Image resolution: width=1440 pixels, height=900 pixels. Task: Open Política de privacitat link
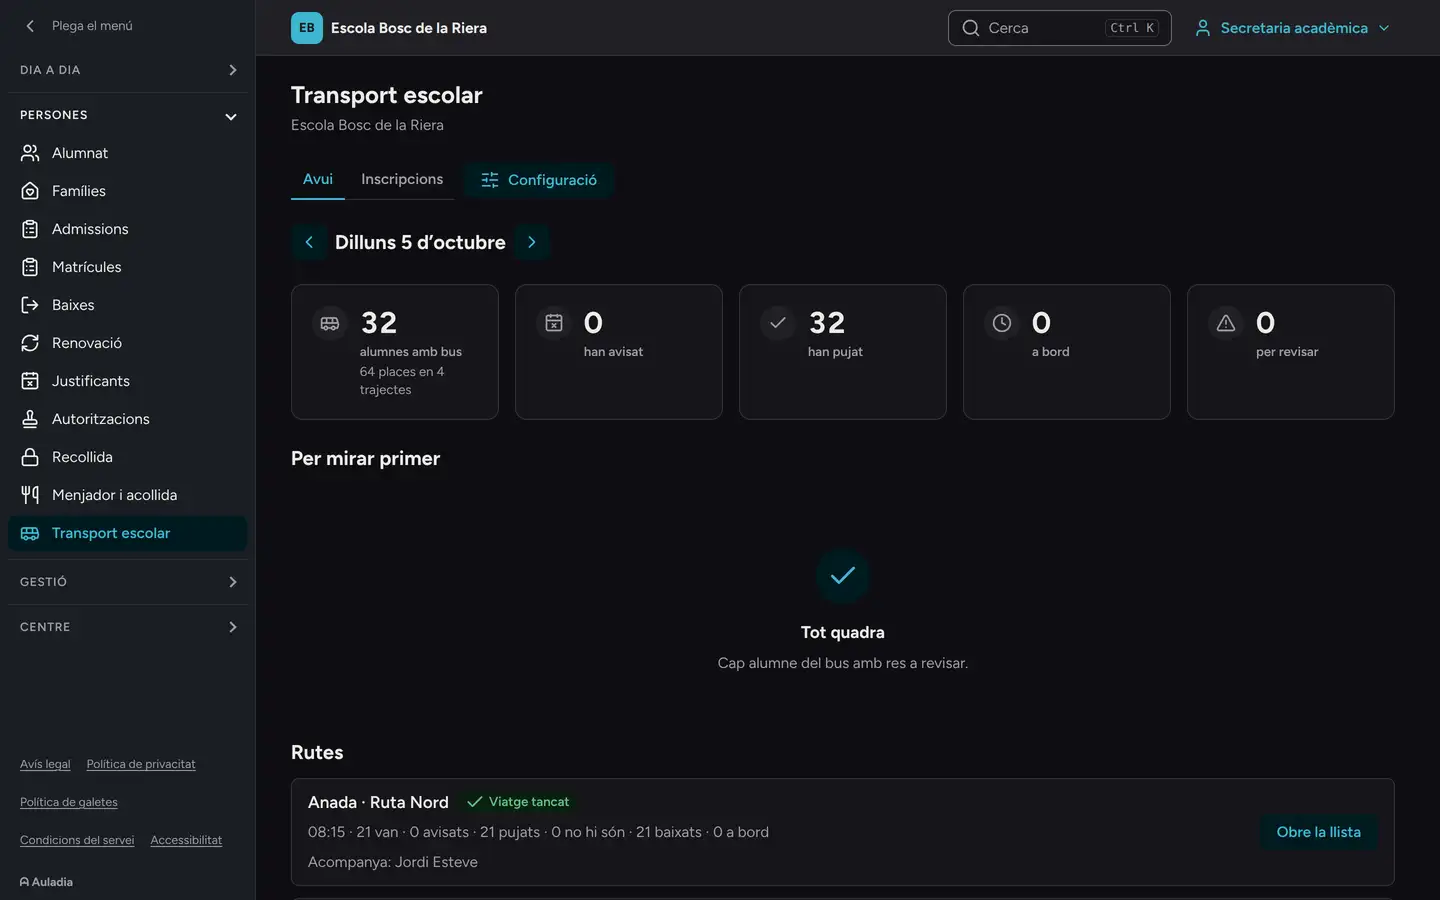tap(141, 764)
